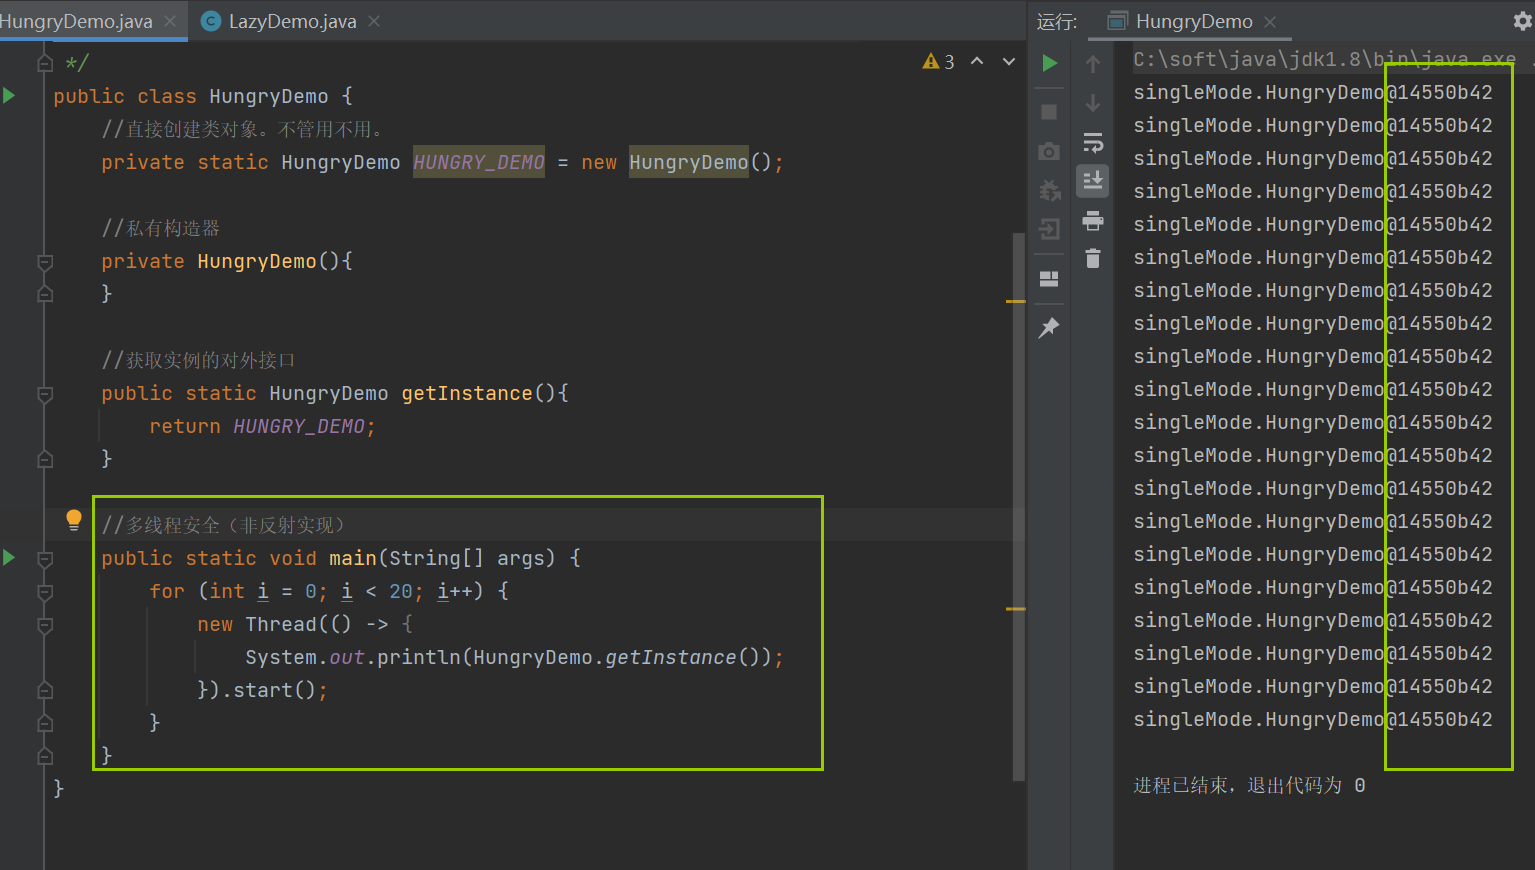Click the HUNGRY_DEMO field declaration

pyautogui.click(x=479, y=162)
